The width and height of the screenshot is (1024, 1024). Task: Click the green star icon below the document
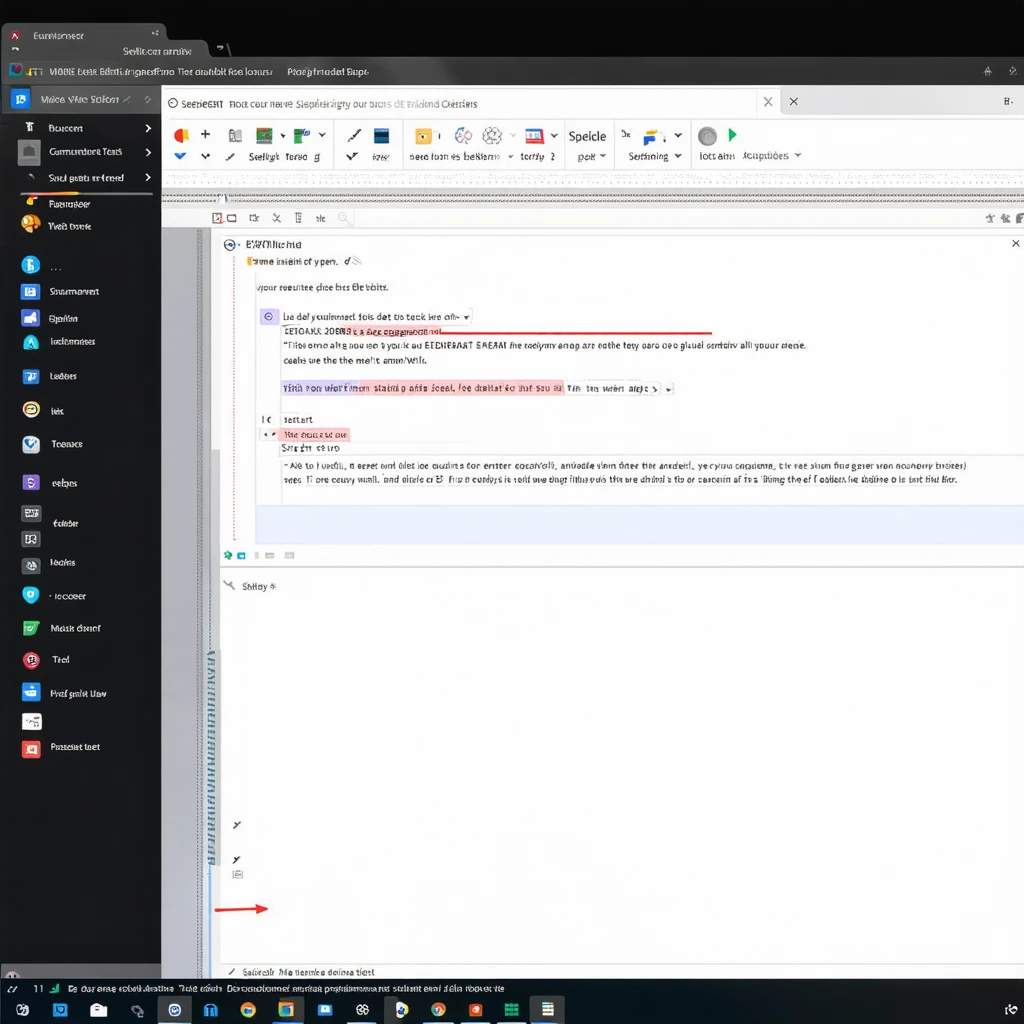(228, 555)
